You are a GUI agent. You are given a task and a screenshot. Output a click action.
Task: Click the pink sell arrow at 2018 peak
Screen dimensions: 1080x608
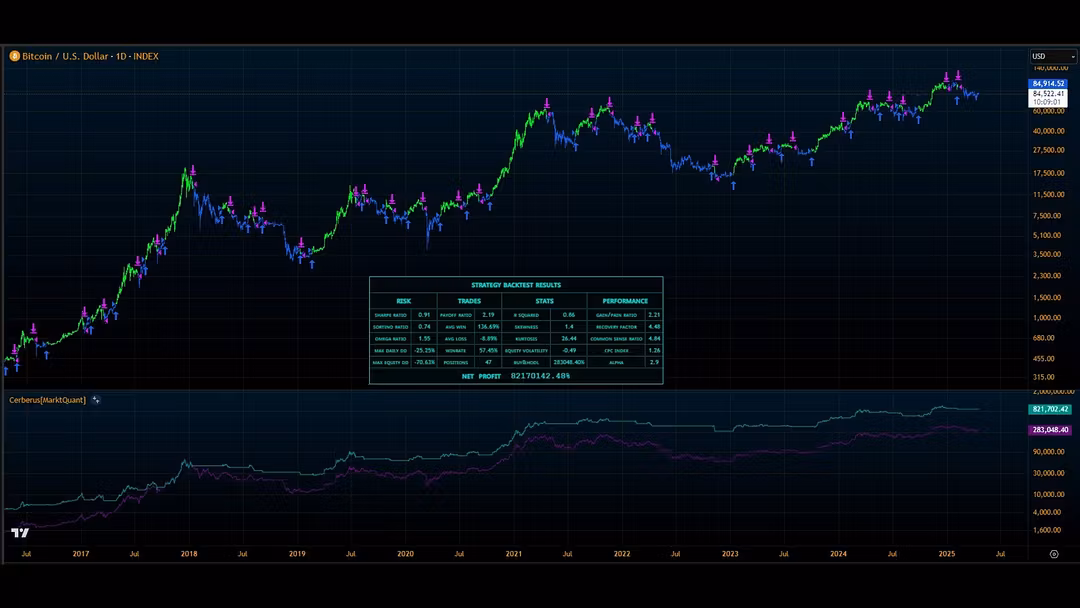coord(191,170)
